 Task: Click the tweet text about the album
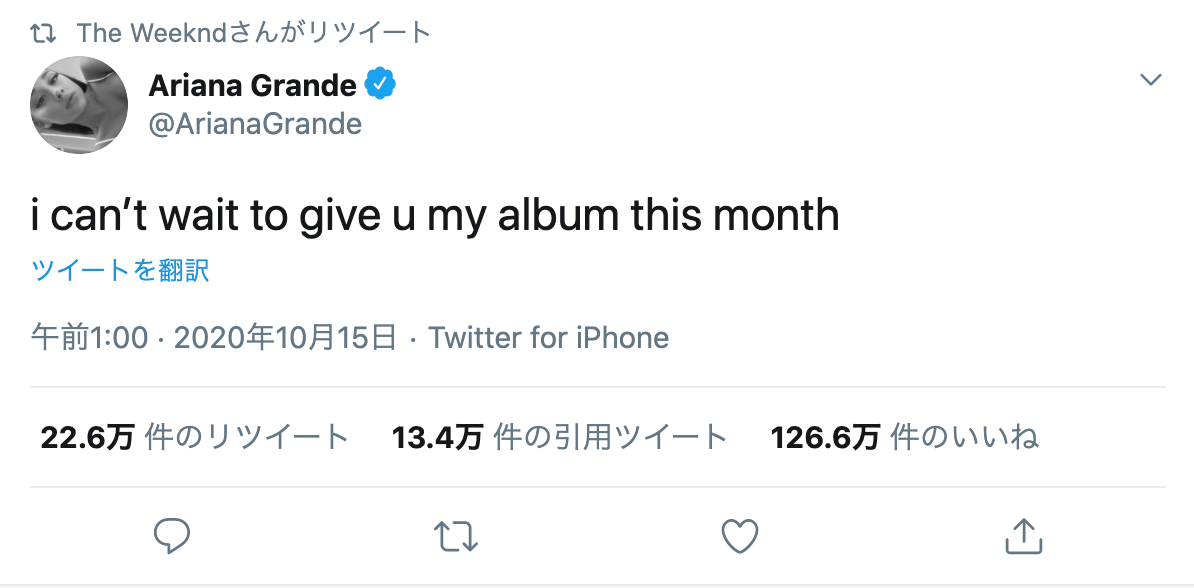coord(435,216)
